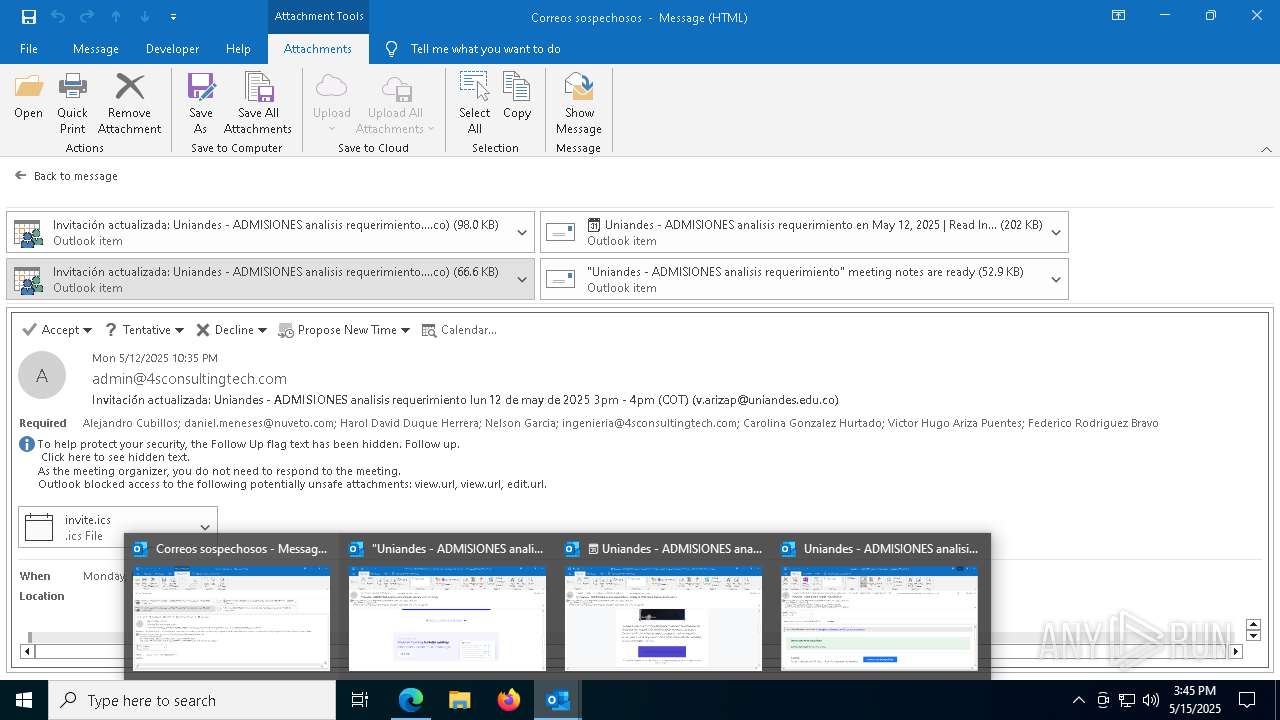Click Propose New Time button
This screenshot has width=1280, height=720.
tap(337, 330)
